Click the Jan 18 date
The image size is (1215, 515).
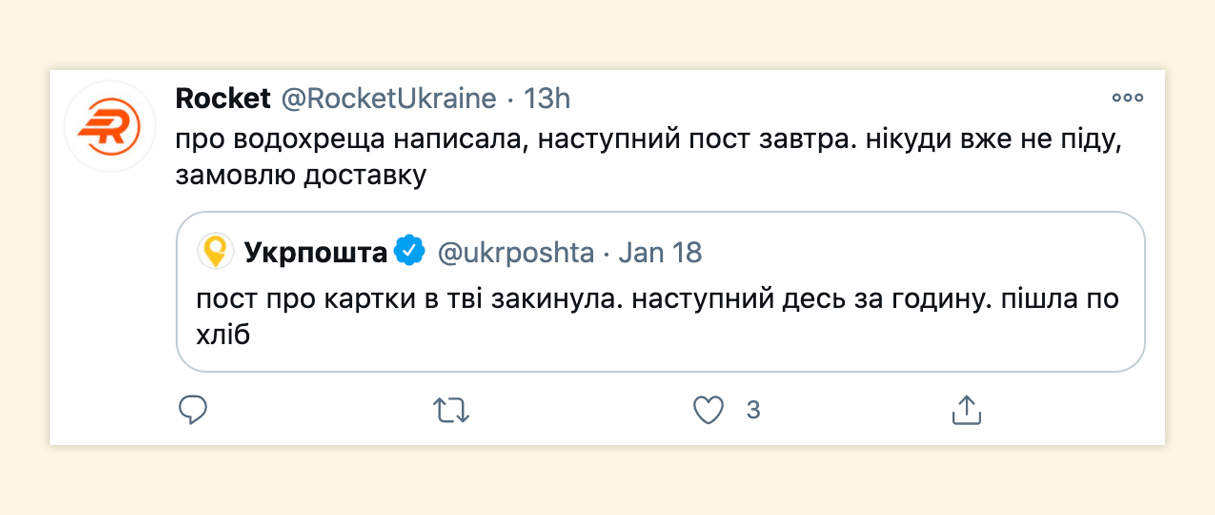(x=660, y=252)
